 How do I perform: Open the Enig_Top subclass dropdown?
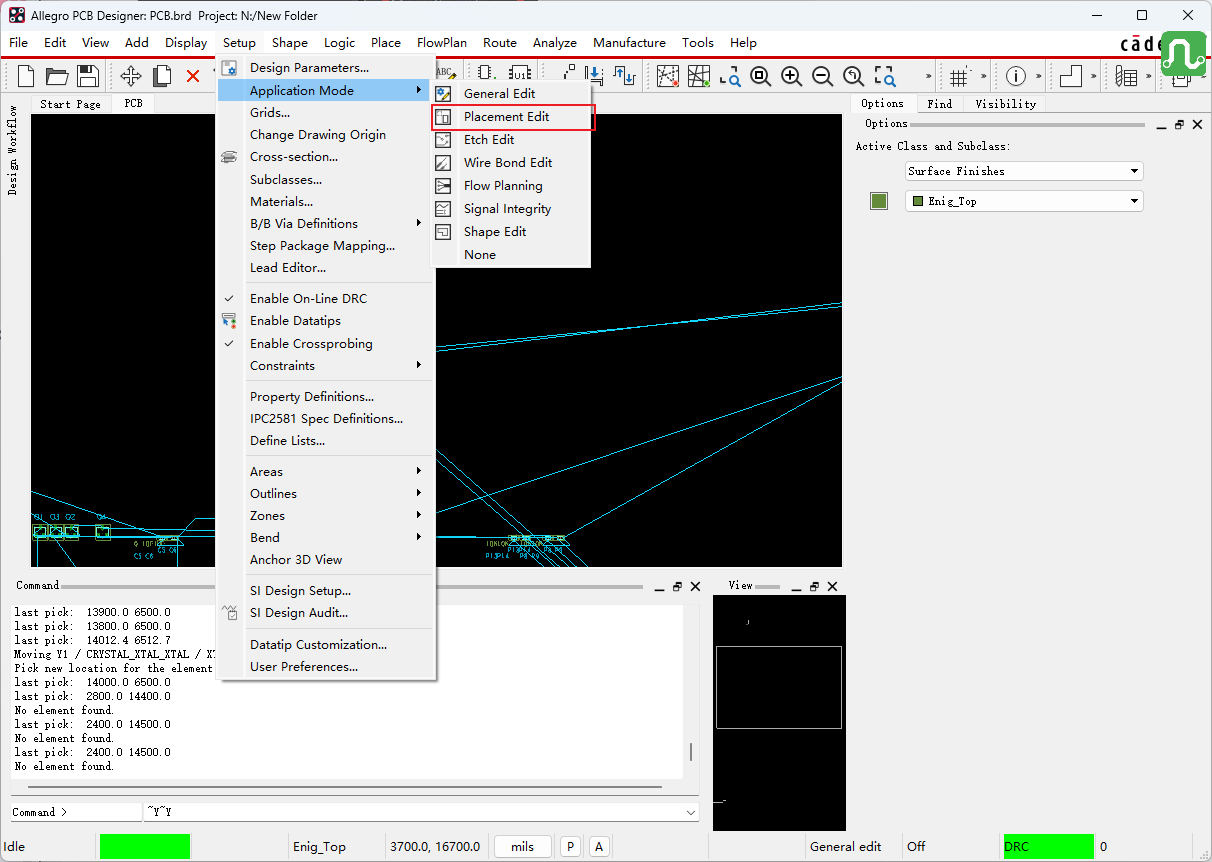pyautogui.click(x=1024, y=201)
